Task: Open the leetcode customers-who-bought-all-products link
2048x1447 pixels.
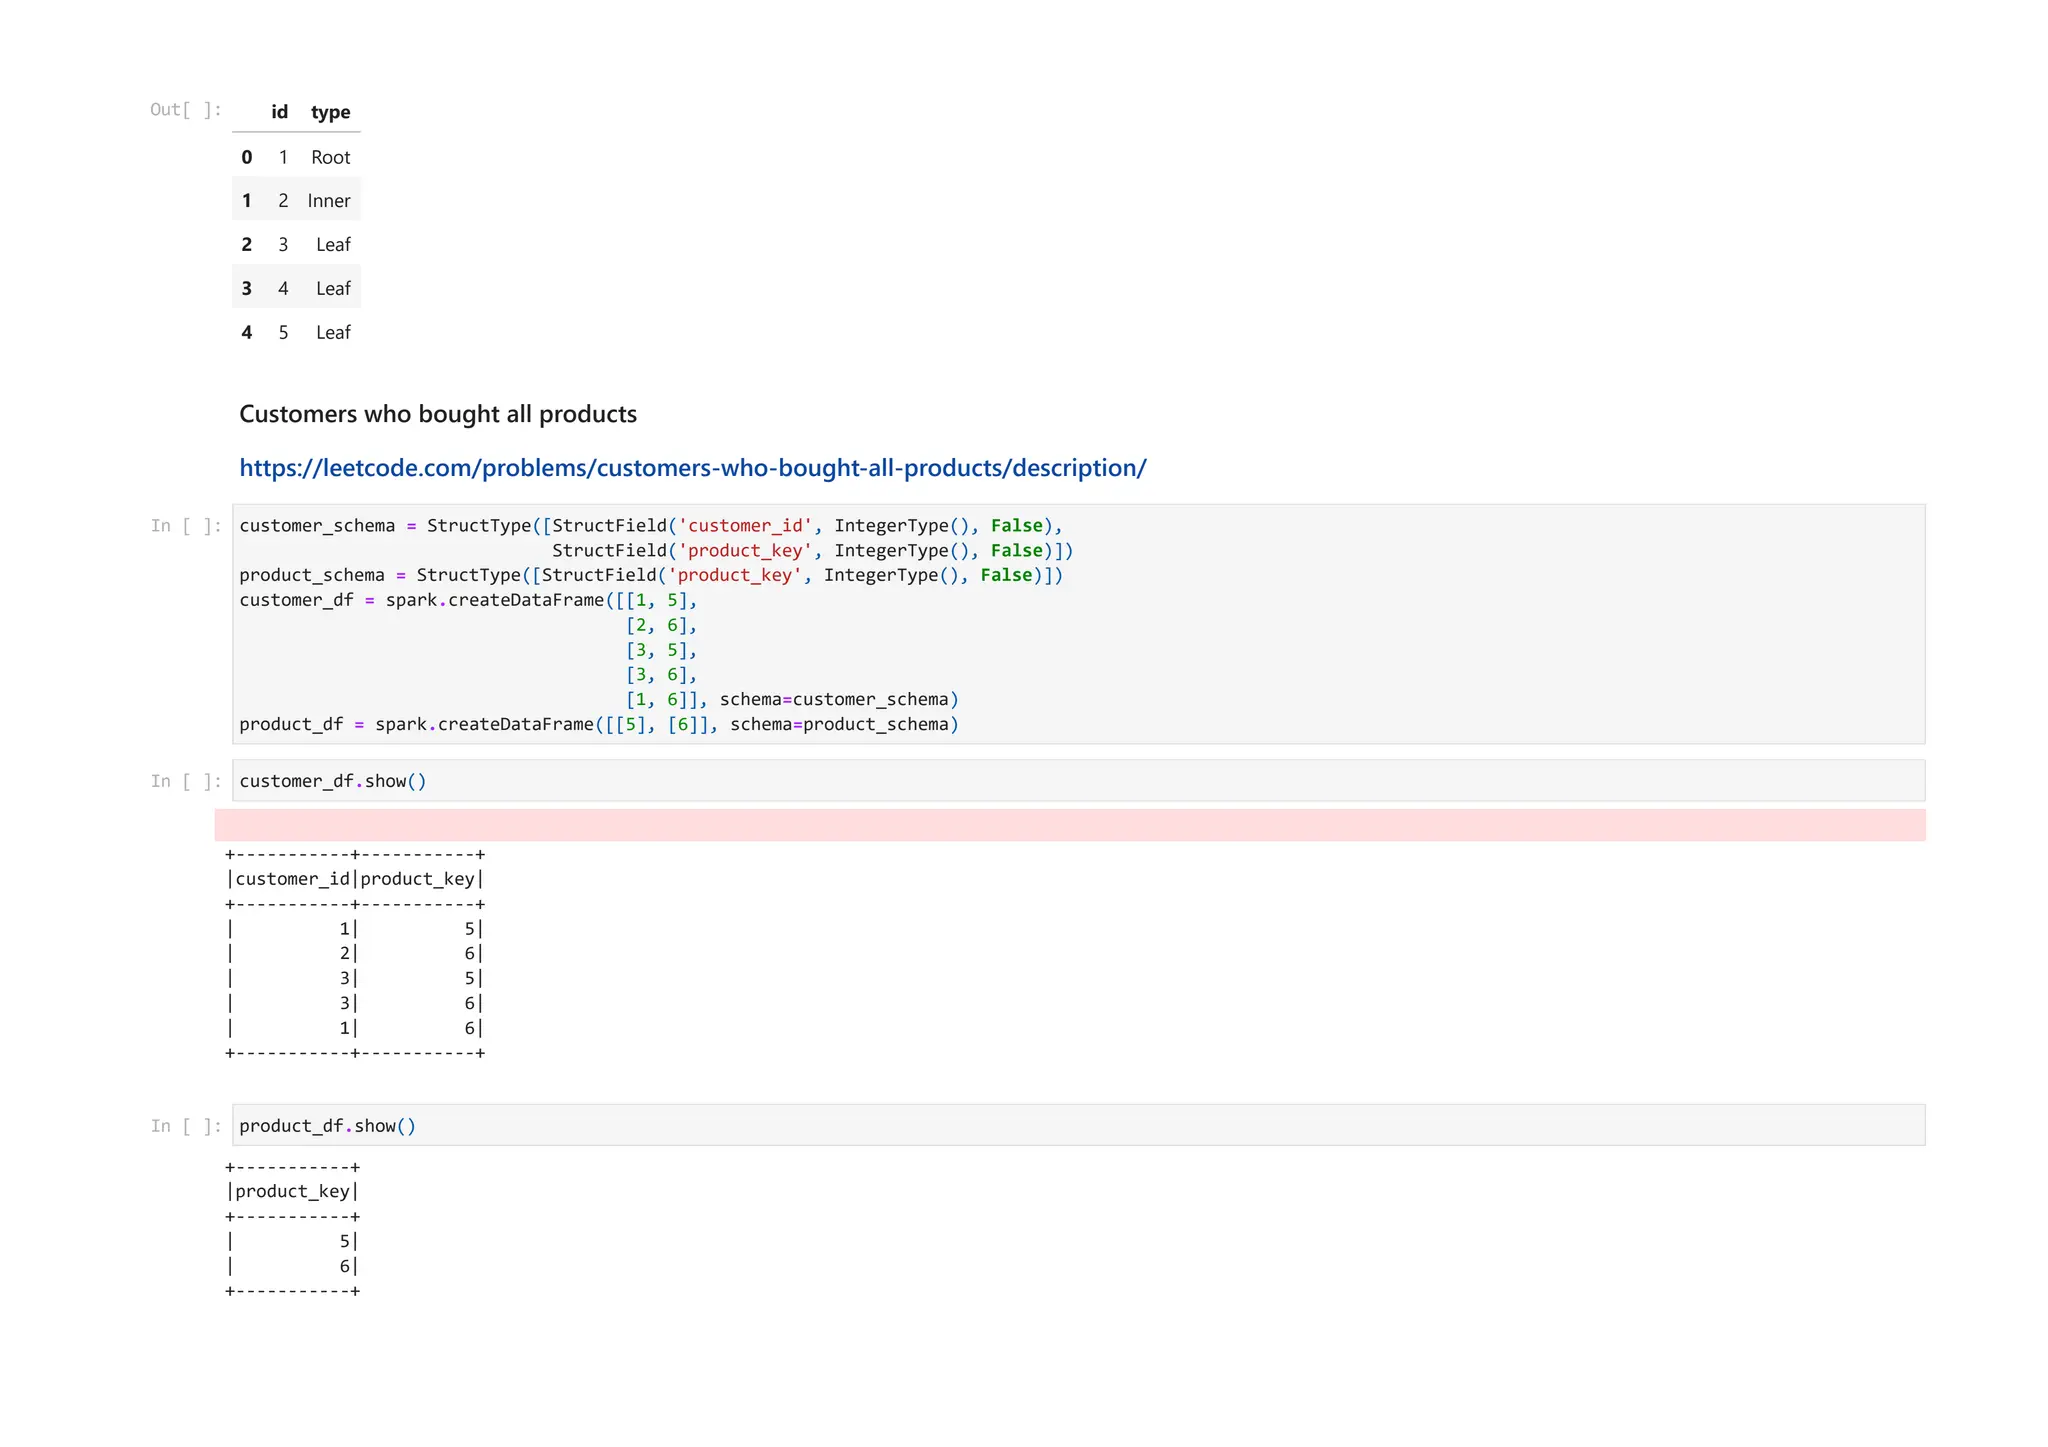Action: coord(692,468)
